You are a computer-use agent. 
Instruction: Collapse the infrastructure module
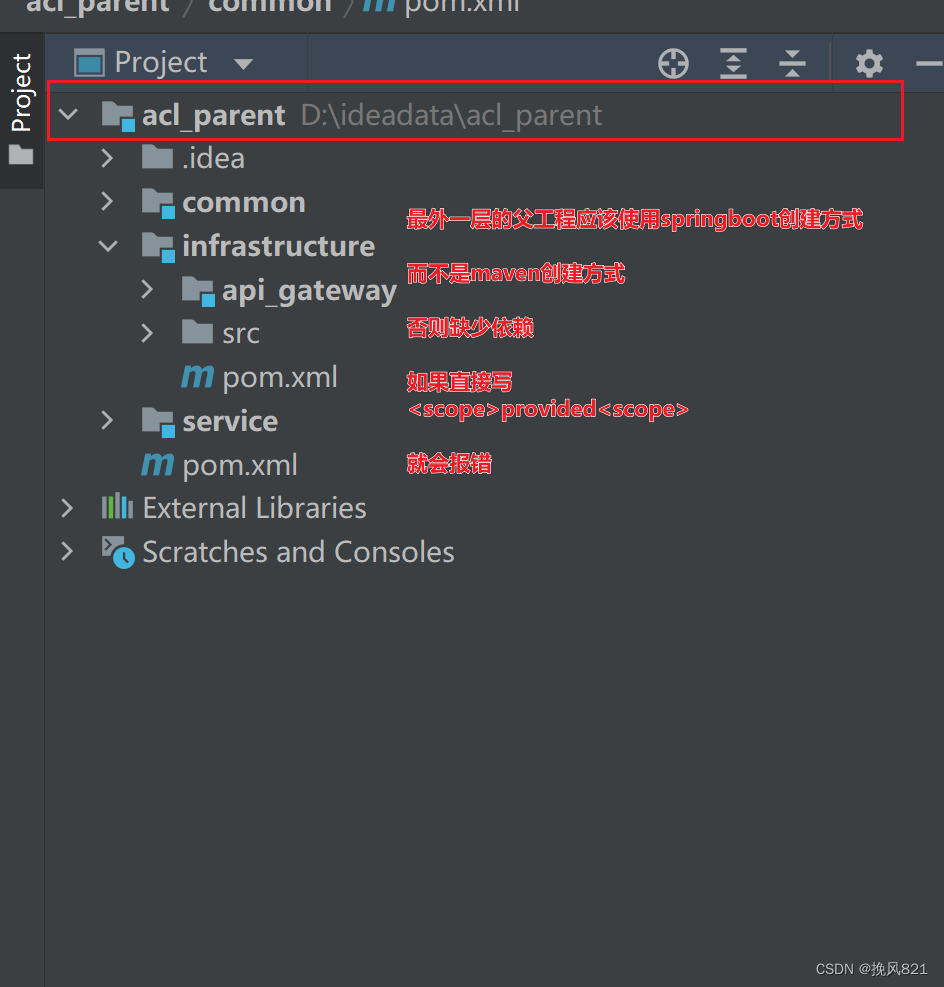pos(108,246)
